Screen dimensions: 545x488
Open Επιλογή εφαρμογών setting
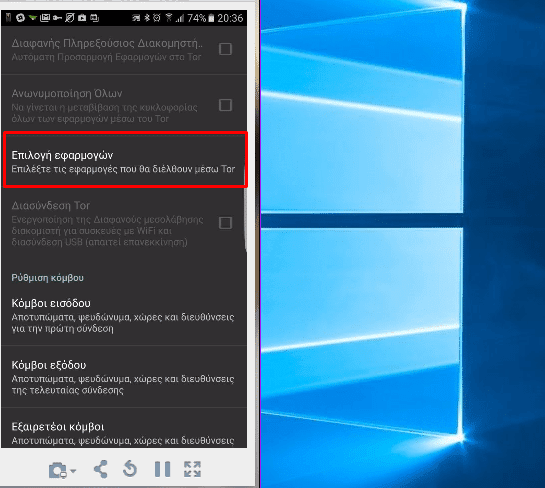pos(125,160)
